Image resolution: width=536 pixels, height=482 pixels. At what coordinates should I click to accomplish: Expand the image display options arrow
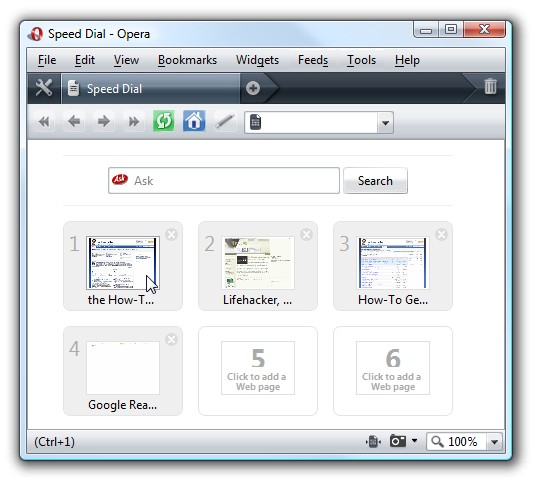click(414, 441)
